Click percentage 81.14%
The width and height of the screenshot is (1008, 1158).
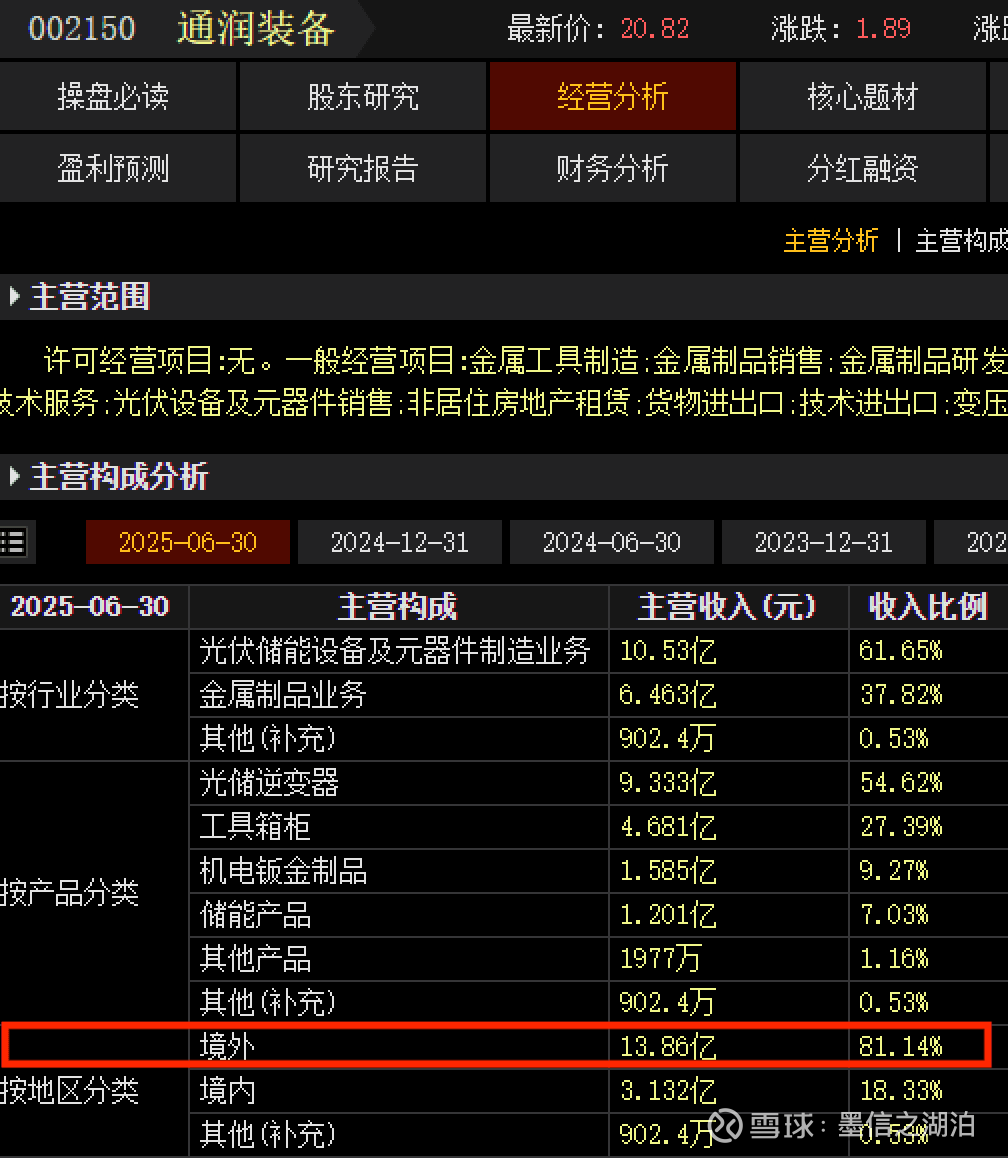pyautogui.click(x=901, y=1046)
